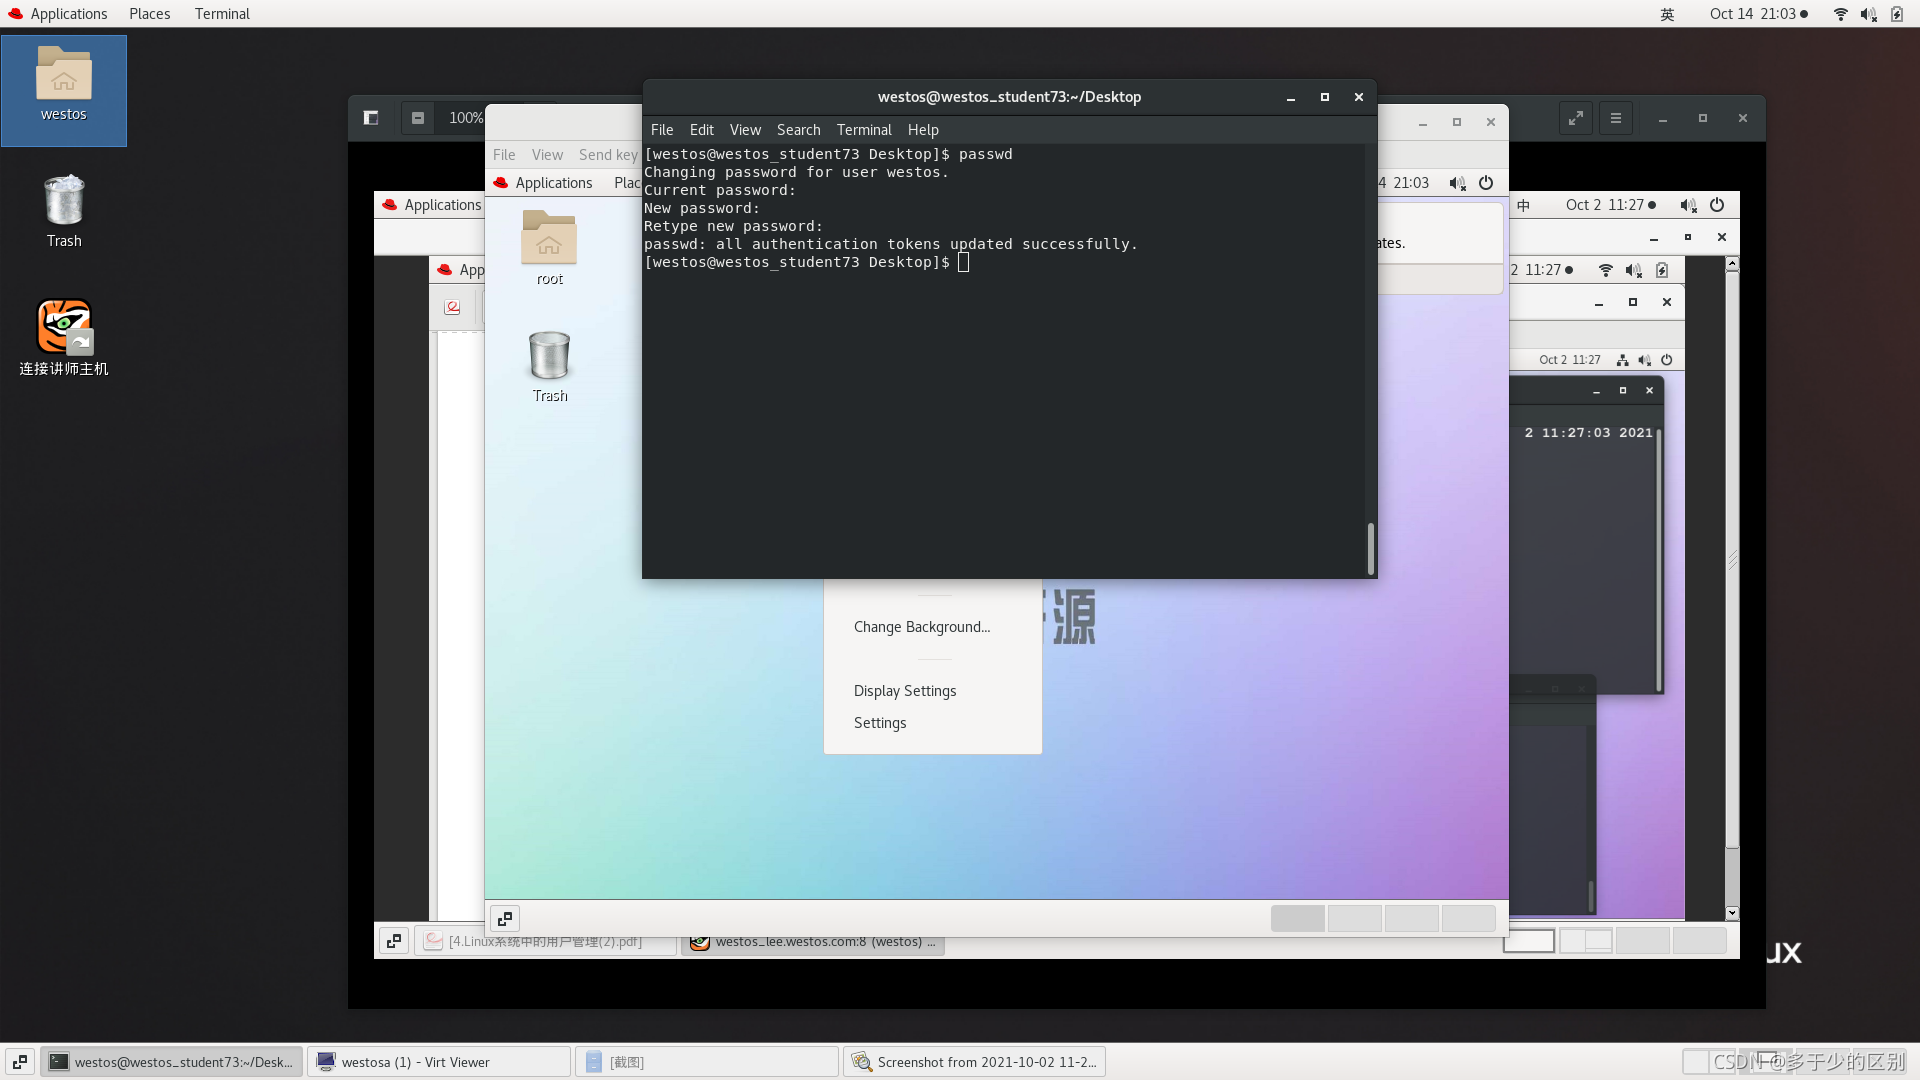Image resolution: width=1920 pixels, height=1080 pixels.
Task: Open the terminal's Search menu
Action: pyautogui.click(x=798, y=130)
